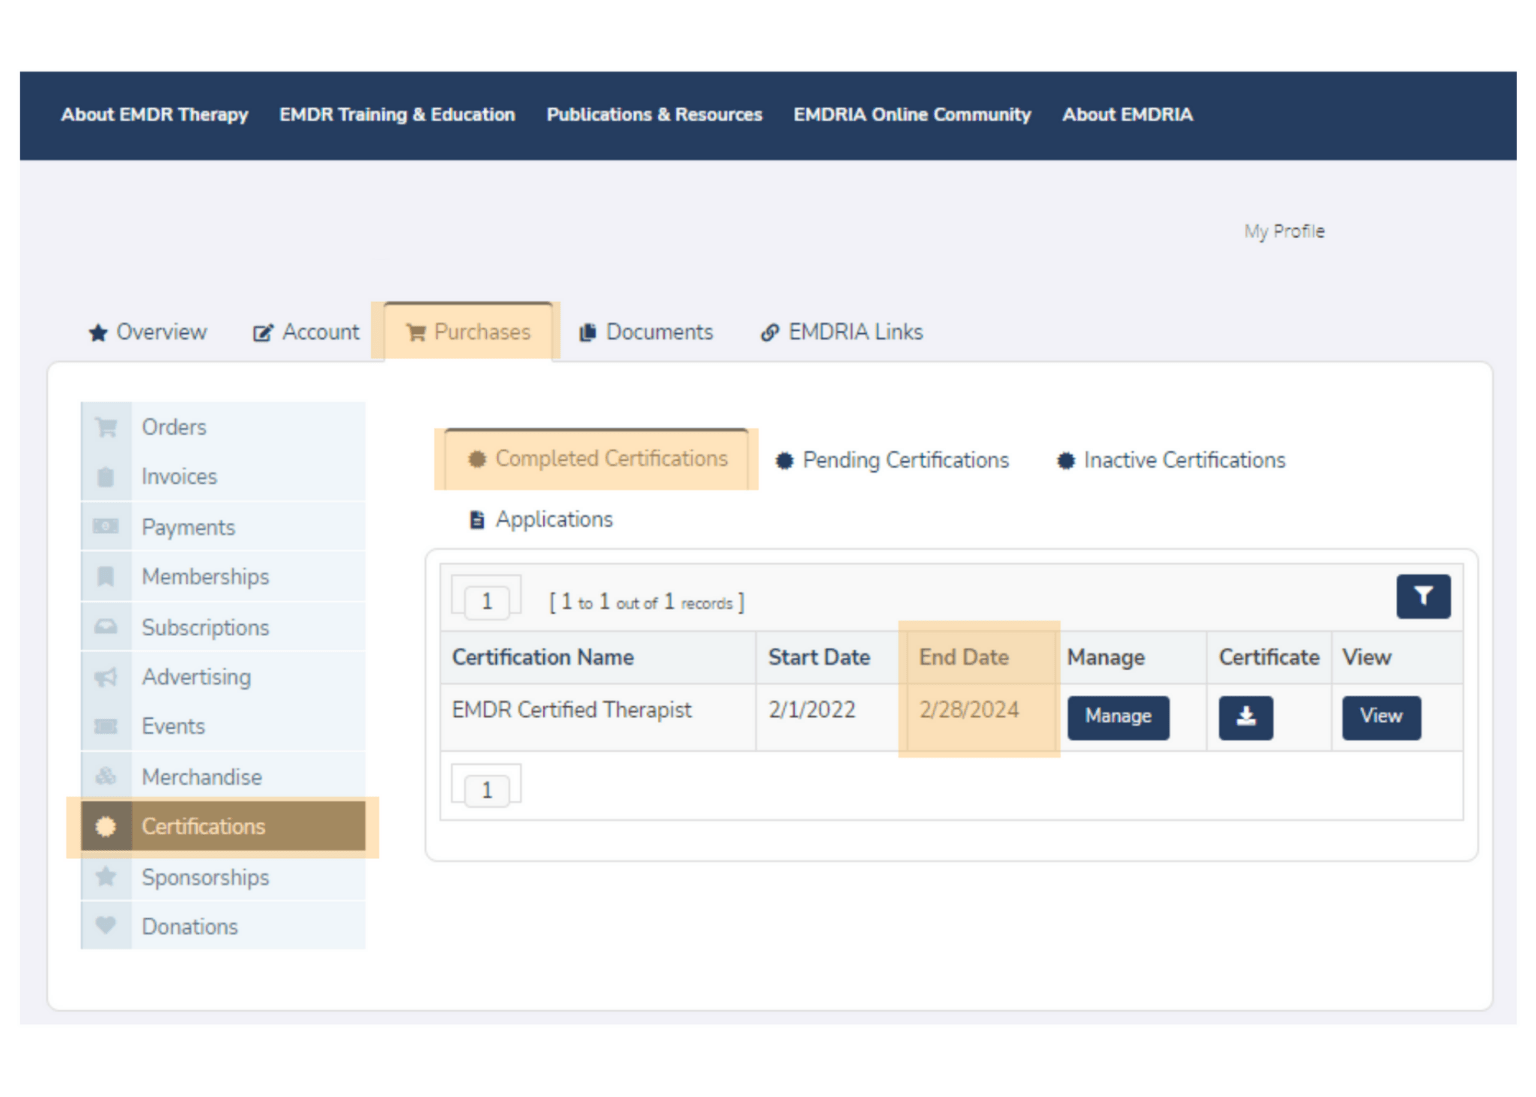
Task: Open Subscriptions in the sidebar
Action: click(223, 627)
